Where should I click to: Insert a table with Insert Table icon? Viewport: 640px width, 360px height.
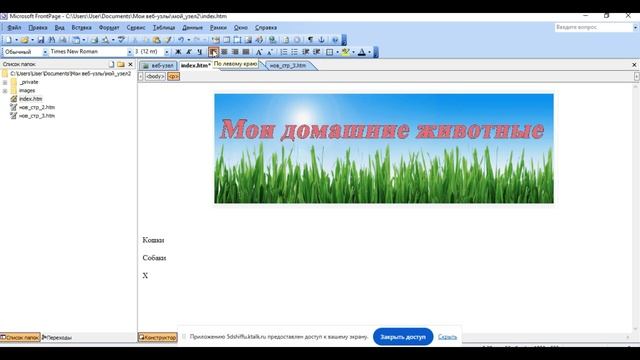pos(227,40)
